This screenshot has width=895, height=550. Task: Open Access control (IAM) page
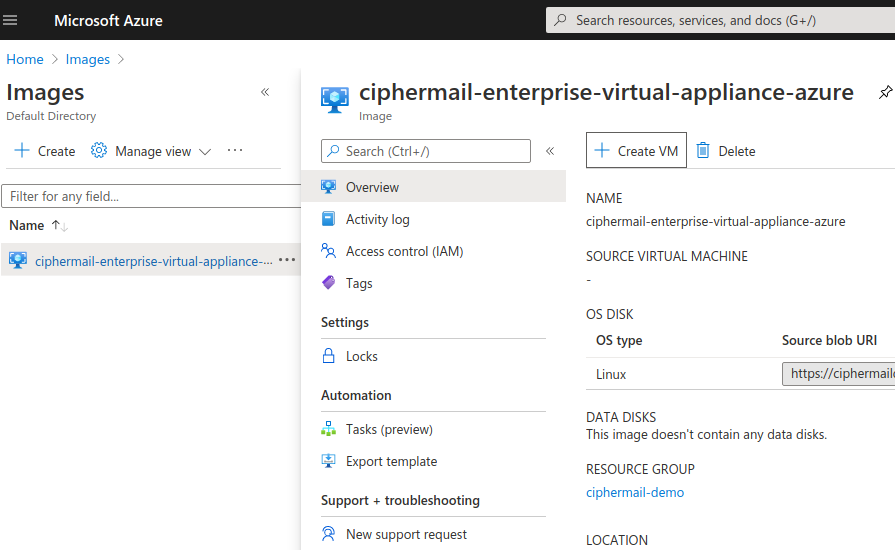(404, 251)
